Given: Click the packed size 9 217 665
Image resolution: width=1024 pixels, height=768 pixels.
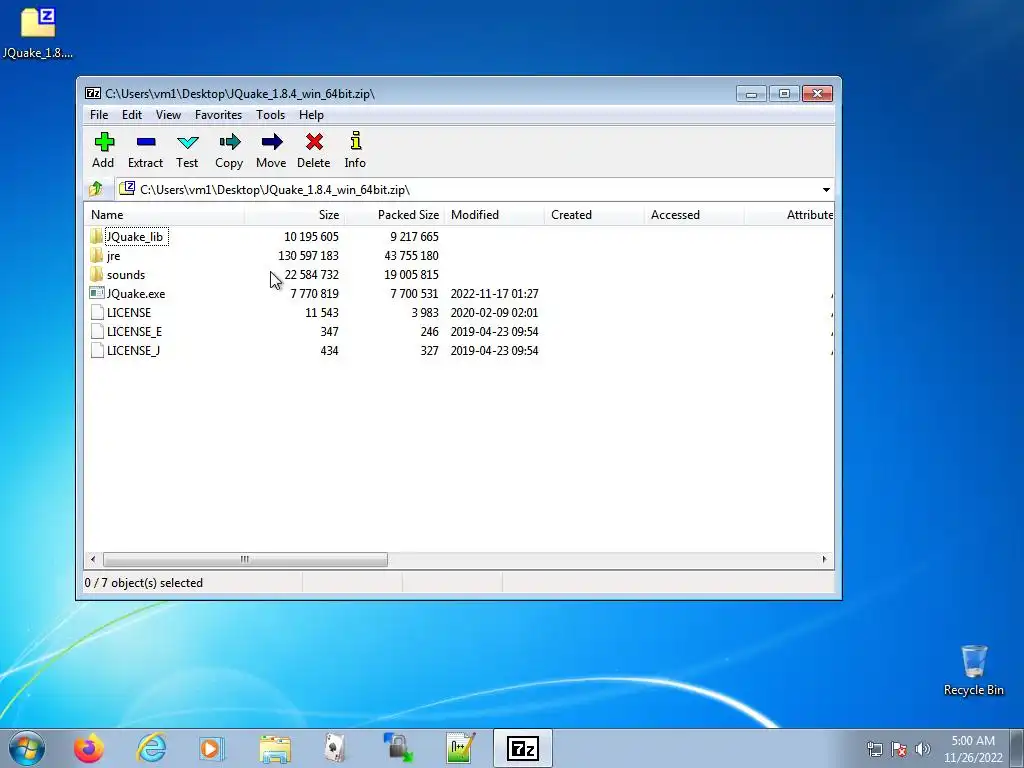Looking at the screenshot, I should [x=414, y=236].
